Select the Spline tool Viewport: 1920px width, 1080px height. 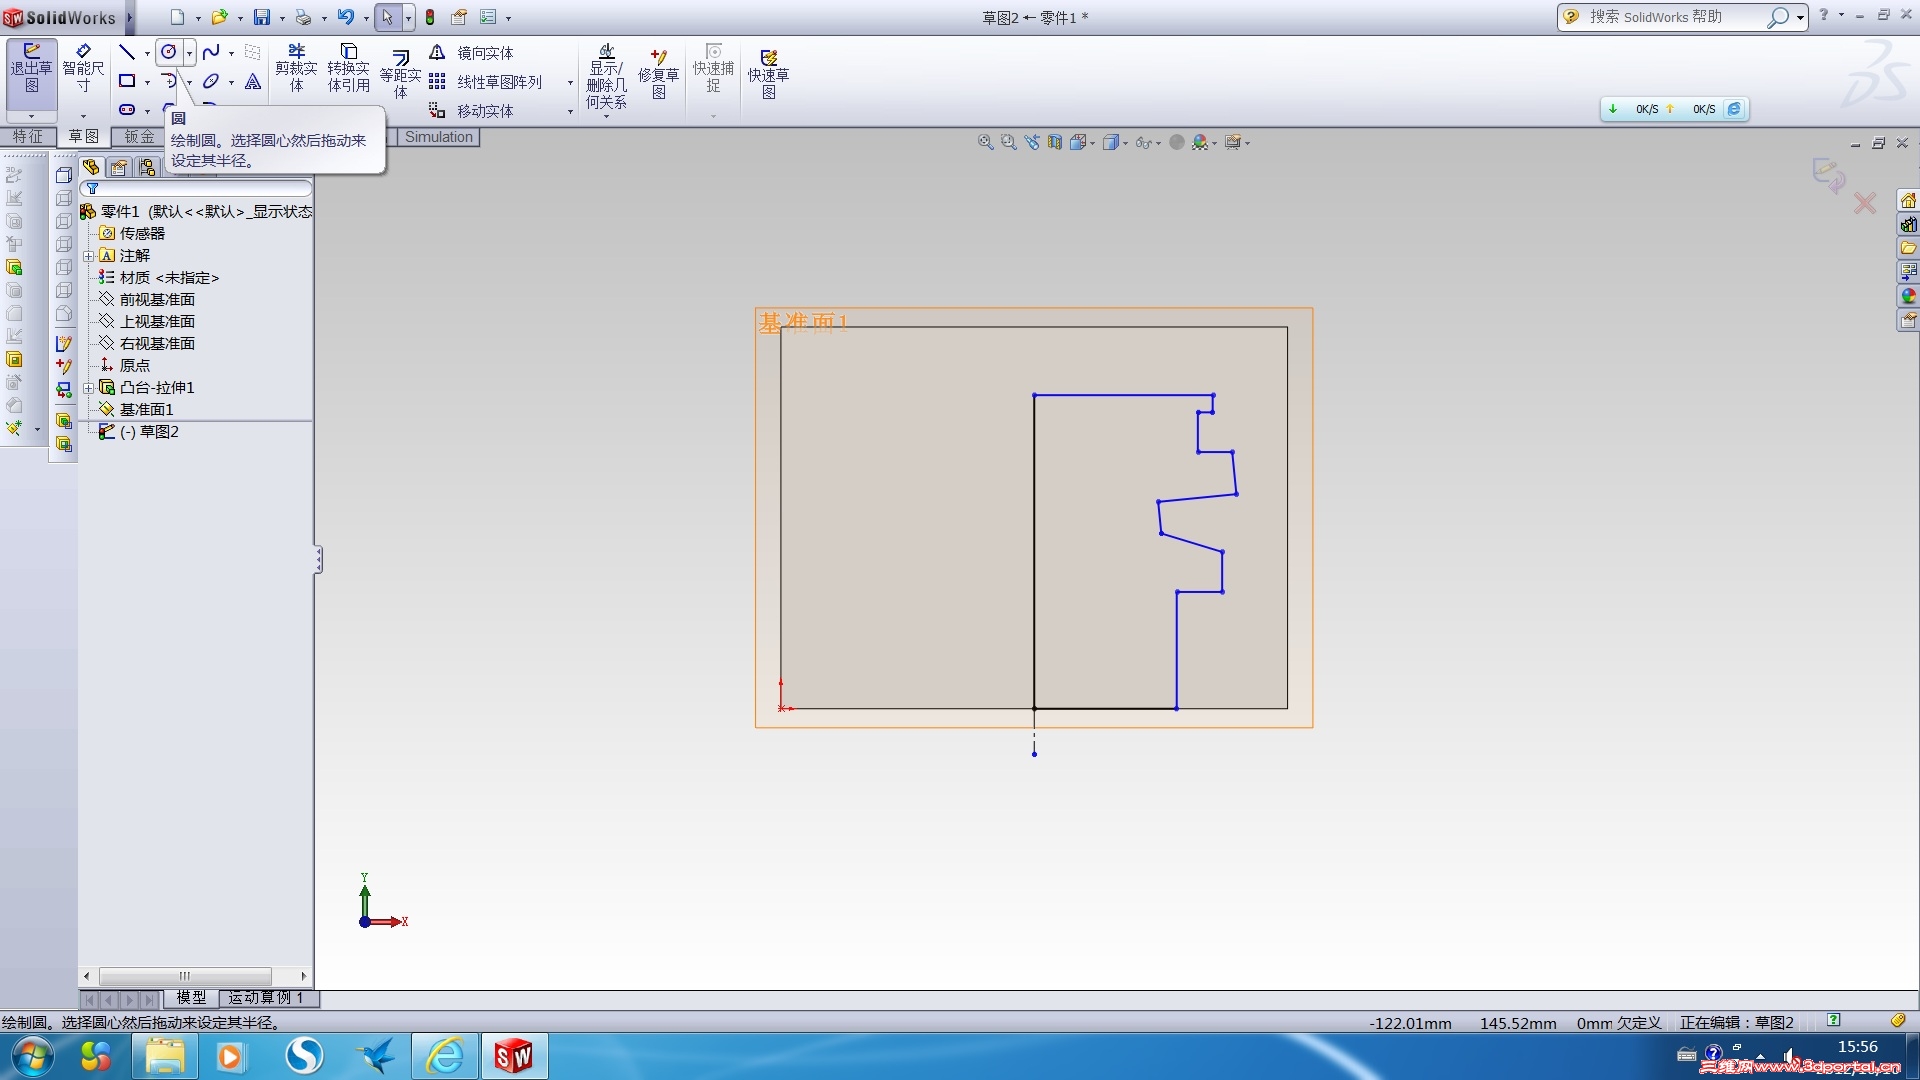point(211,52)
